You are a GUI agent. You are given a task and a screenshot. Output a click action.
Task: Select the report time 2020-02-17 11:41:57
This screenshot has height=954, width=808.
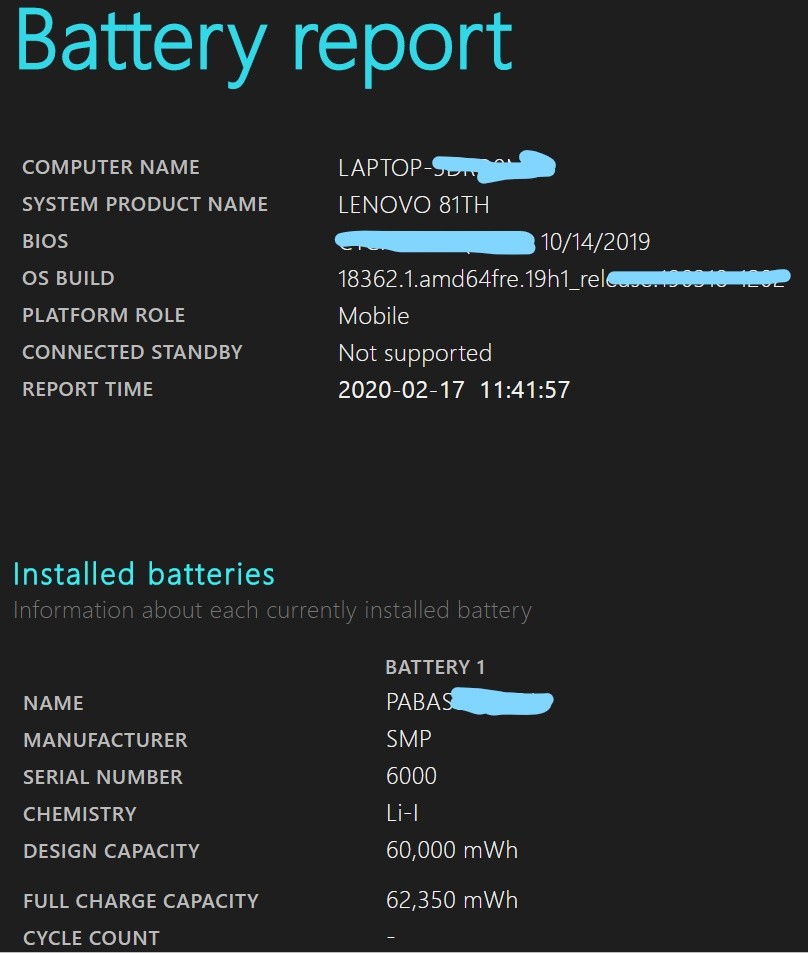[454, 390]
